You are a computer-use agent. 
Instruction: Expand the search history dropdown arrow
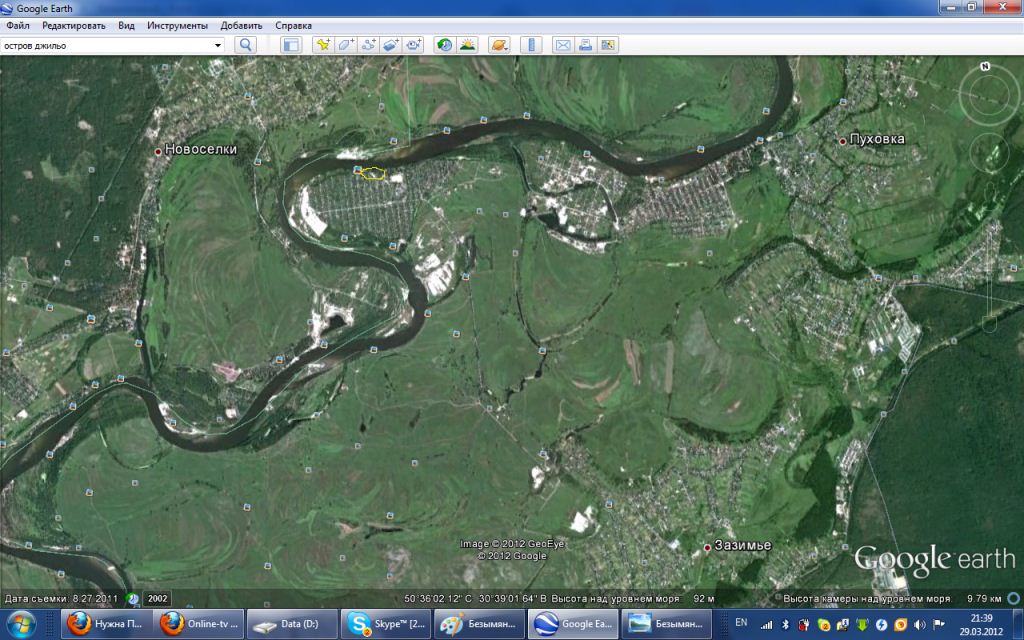[218, 45]
